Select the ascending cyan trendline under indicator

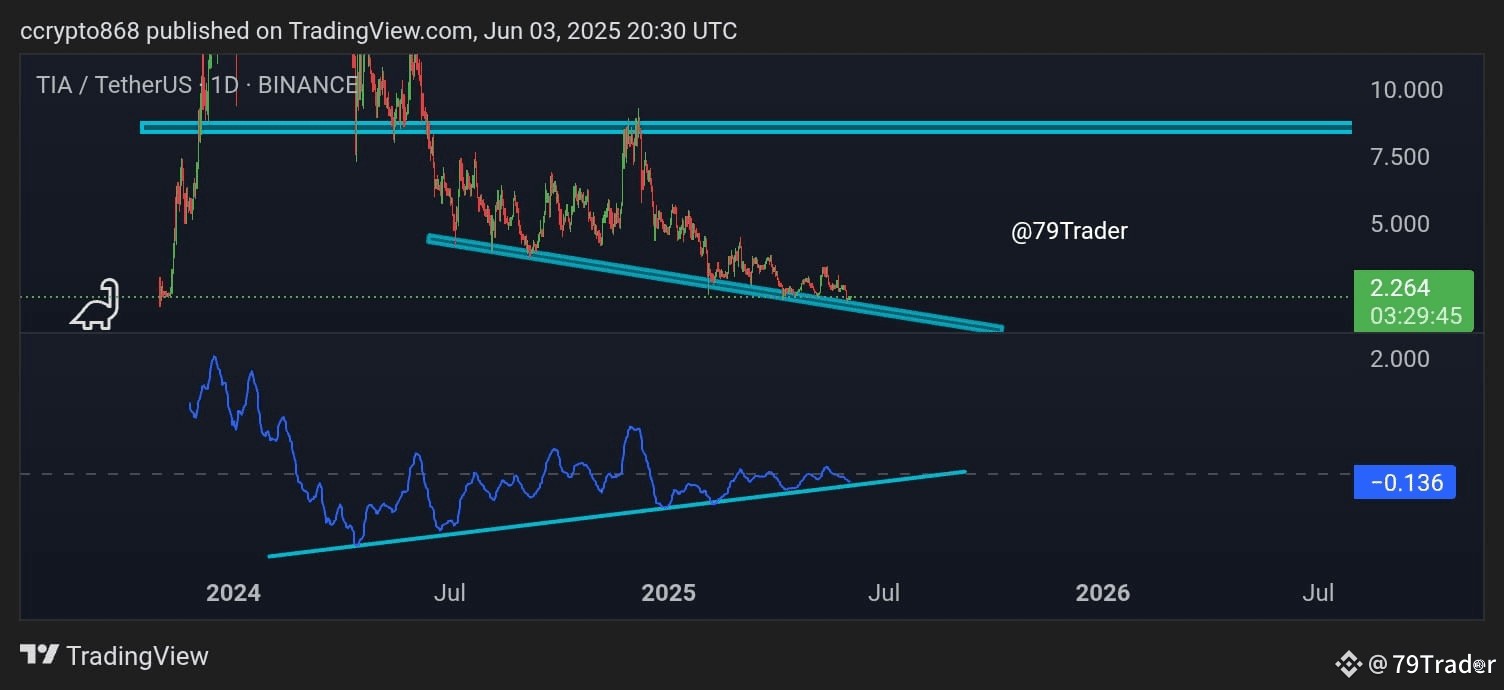[x=617, y=514]
